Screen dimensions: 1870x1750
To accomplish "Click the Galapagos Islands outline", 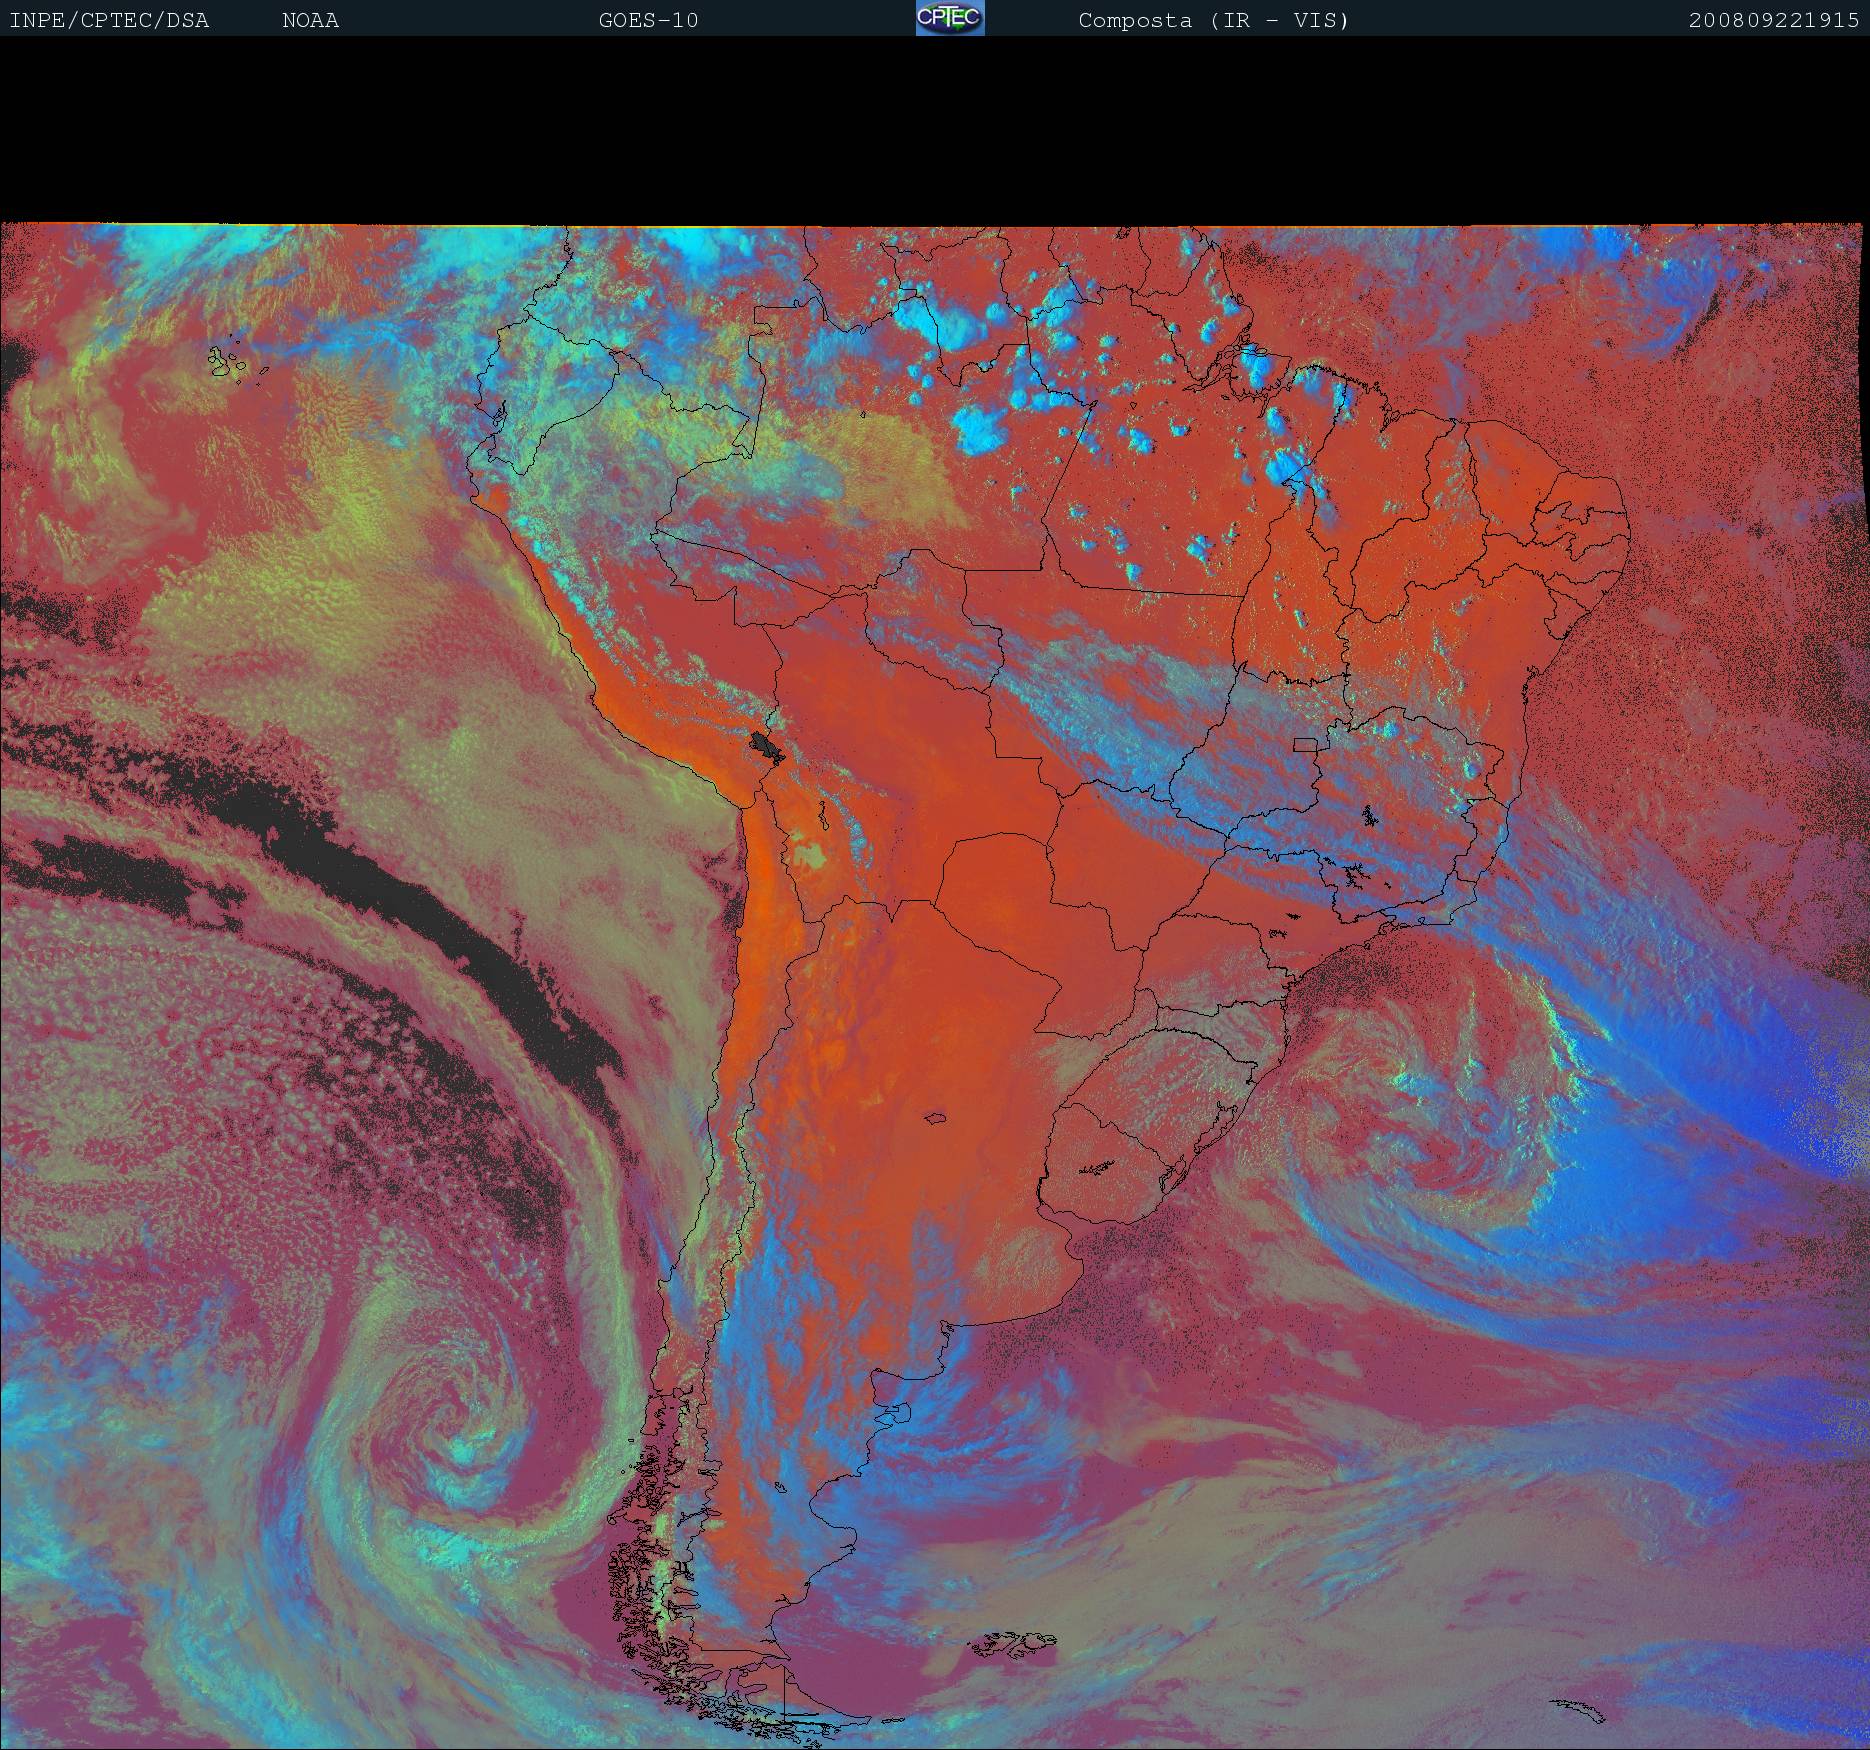I will coord(228,361).
